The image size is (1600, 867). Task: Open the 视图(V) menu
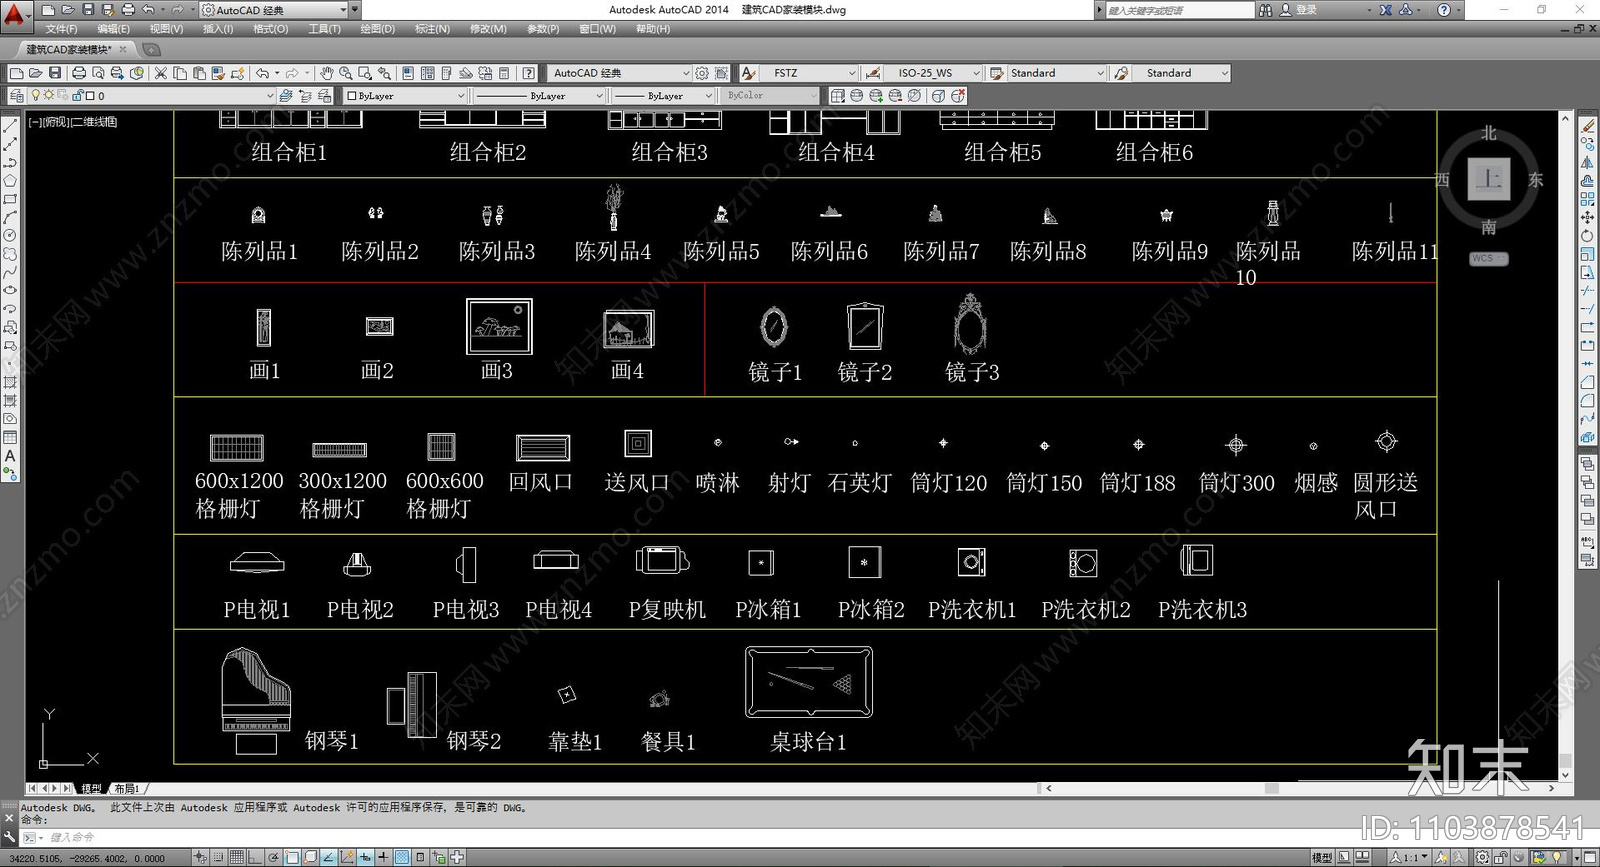[166, 29]
